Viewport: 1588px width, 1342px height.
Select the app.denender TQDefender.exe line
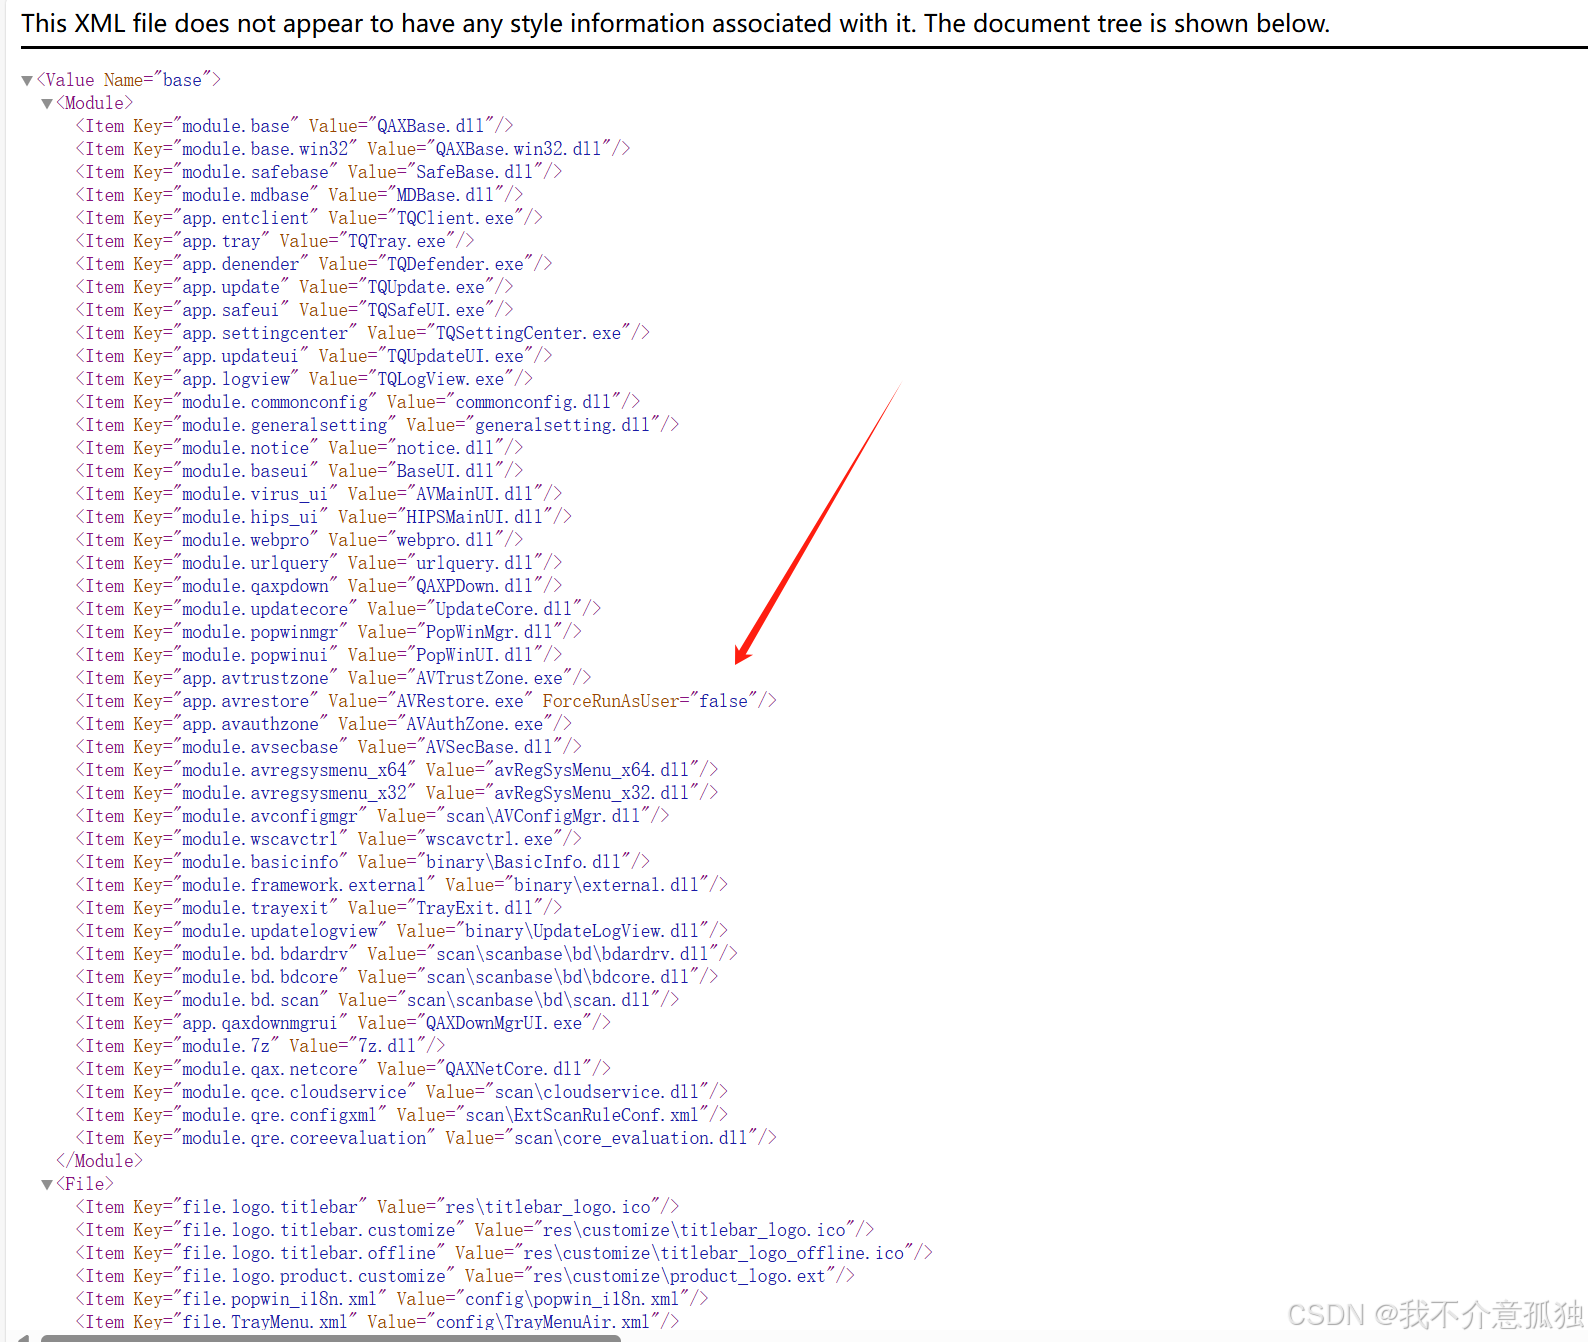314,264
